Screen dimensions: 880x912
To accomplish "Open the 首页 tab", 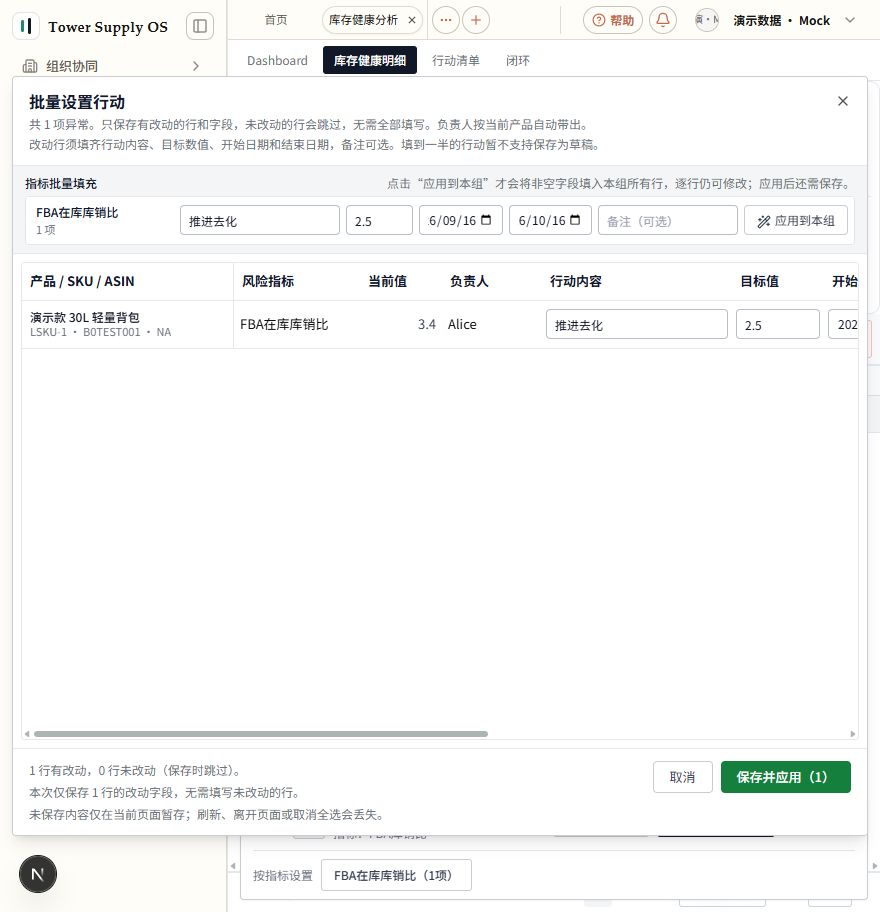I will coord(276,20).
